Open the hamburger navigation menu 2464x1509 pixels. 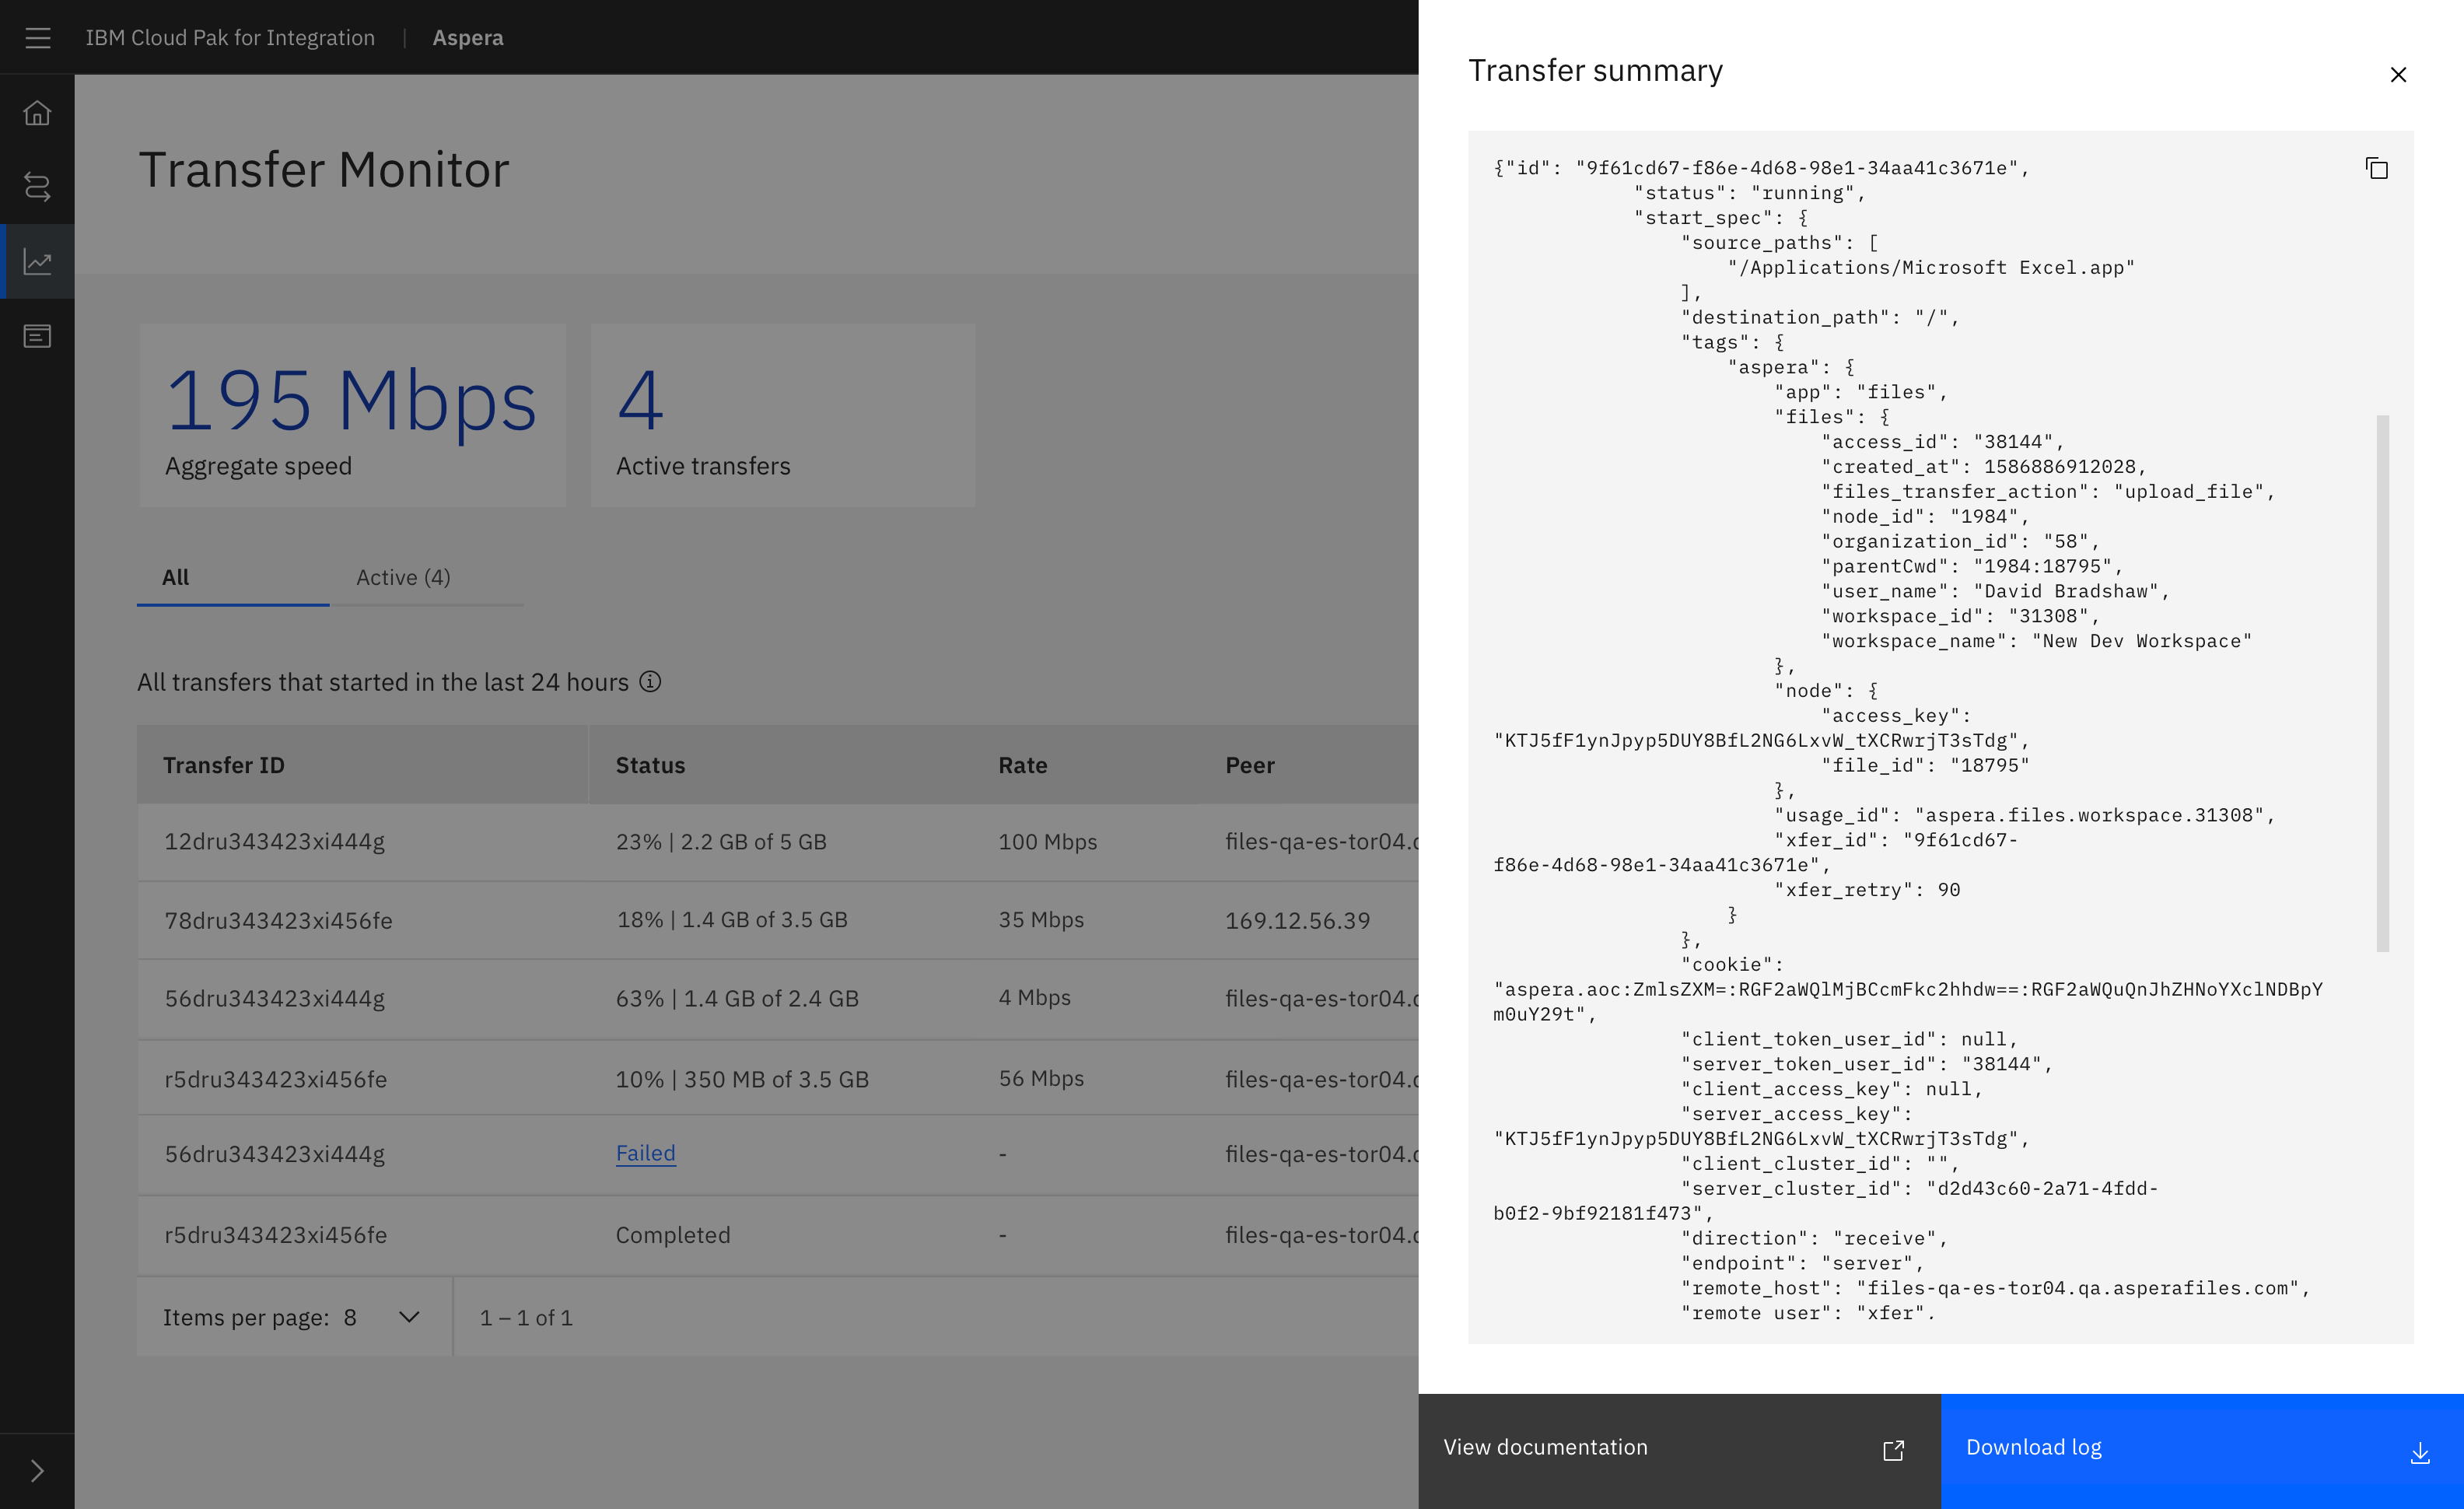(37, 37)
